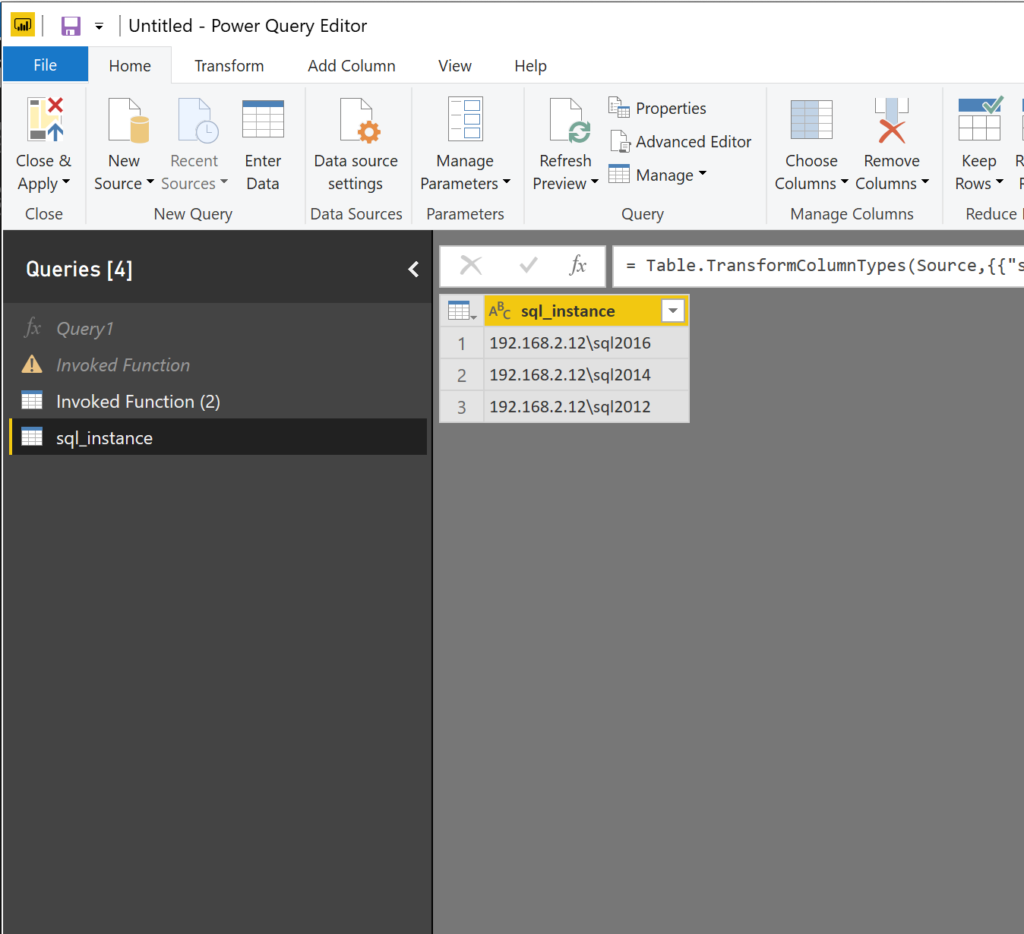Open Enter Data to create a table
The height and width of the screenshot is (934, 1024).
263,143
